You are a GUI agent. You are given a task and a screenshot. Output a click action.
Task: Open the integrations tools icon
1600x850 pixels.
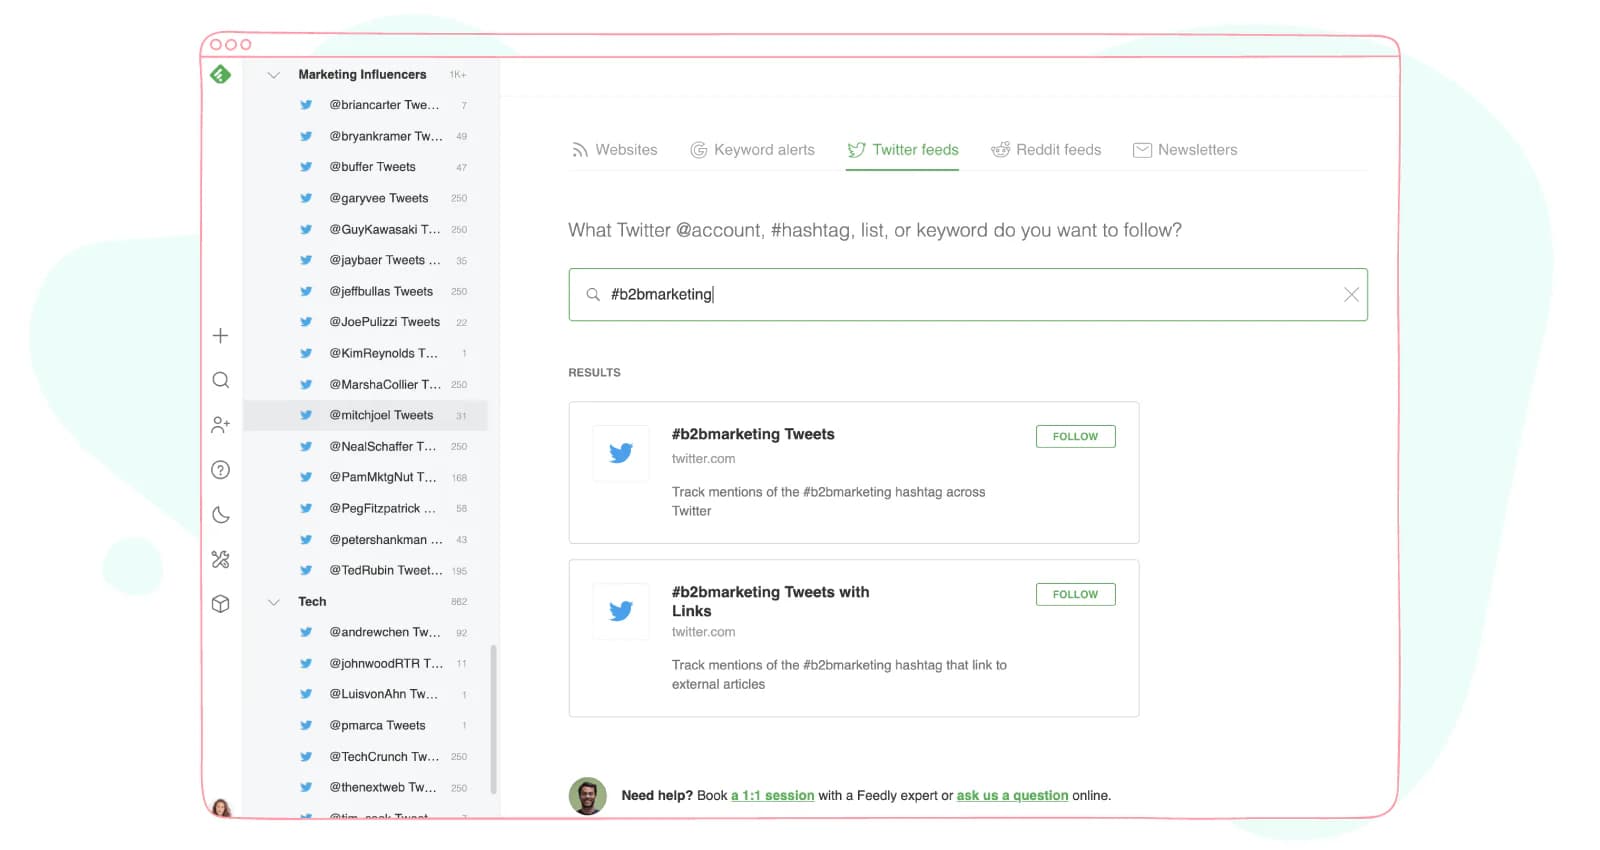pyautogui.click(x=221, y=559)
